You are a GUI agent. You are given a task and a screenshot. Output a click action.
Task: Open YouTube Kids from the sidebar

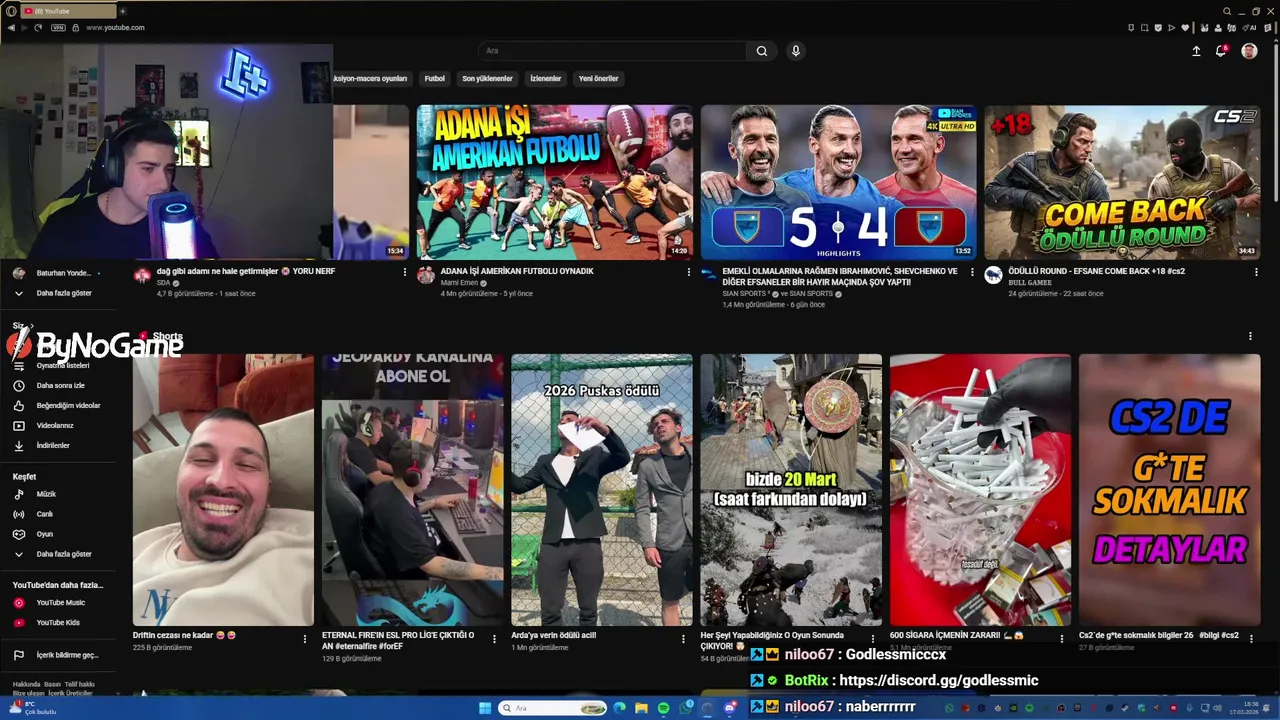58,623
